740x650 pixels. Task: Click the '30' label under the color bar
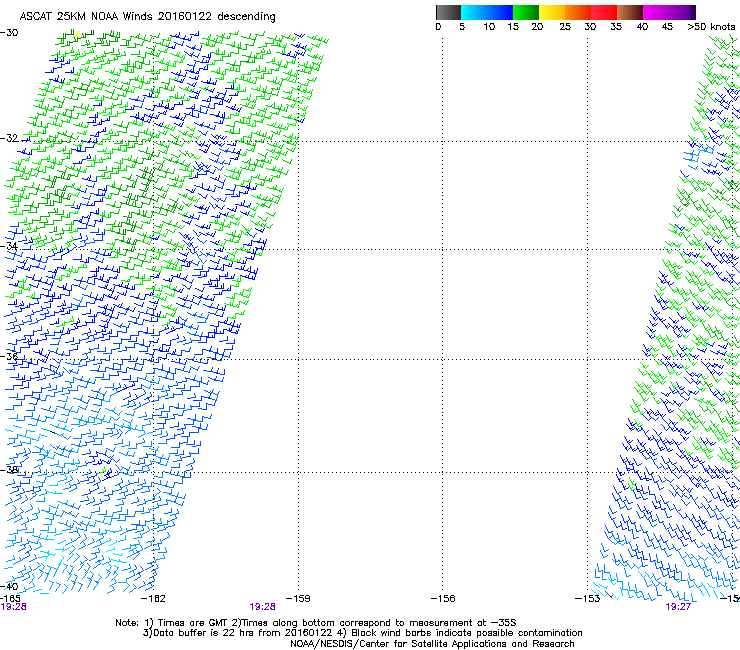click(x=590, y=27)
